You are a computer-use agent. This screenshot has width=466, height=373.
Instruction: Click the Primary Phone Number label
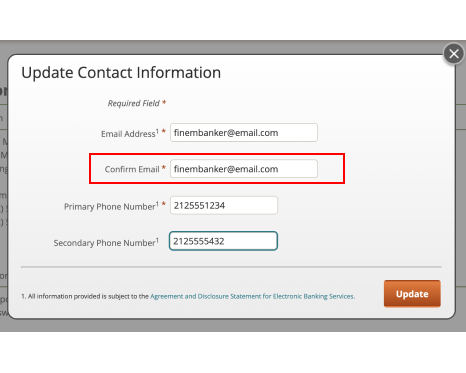tap(111, 207)
